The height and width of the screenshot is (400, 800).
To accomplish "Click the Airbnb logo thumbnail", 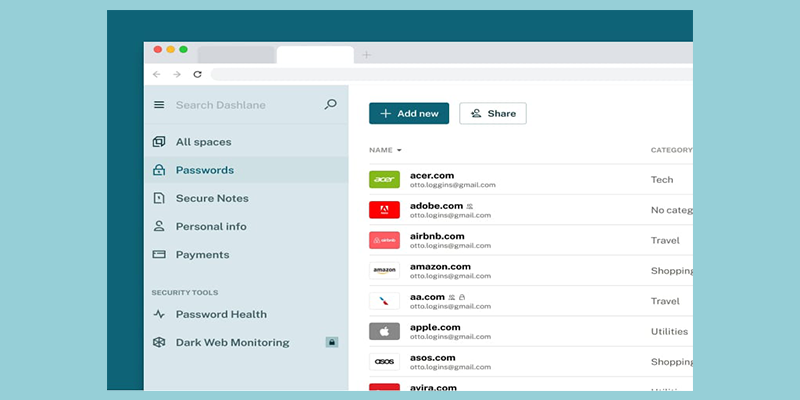I will pos(384,240).
